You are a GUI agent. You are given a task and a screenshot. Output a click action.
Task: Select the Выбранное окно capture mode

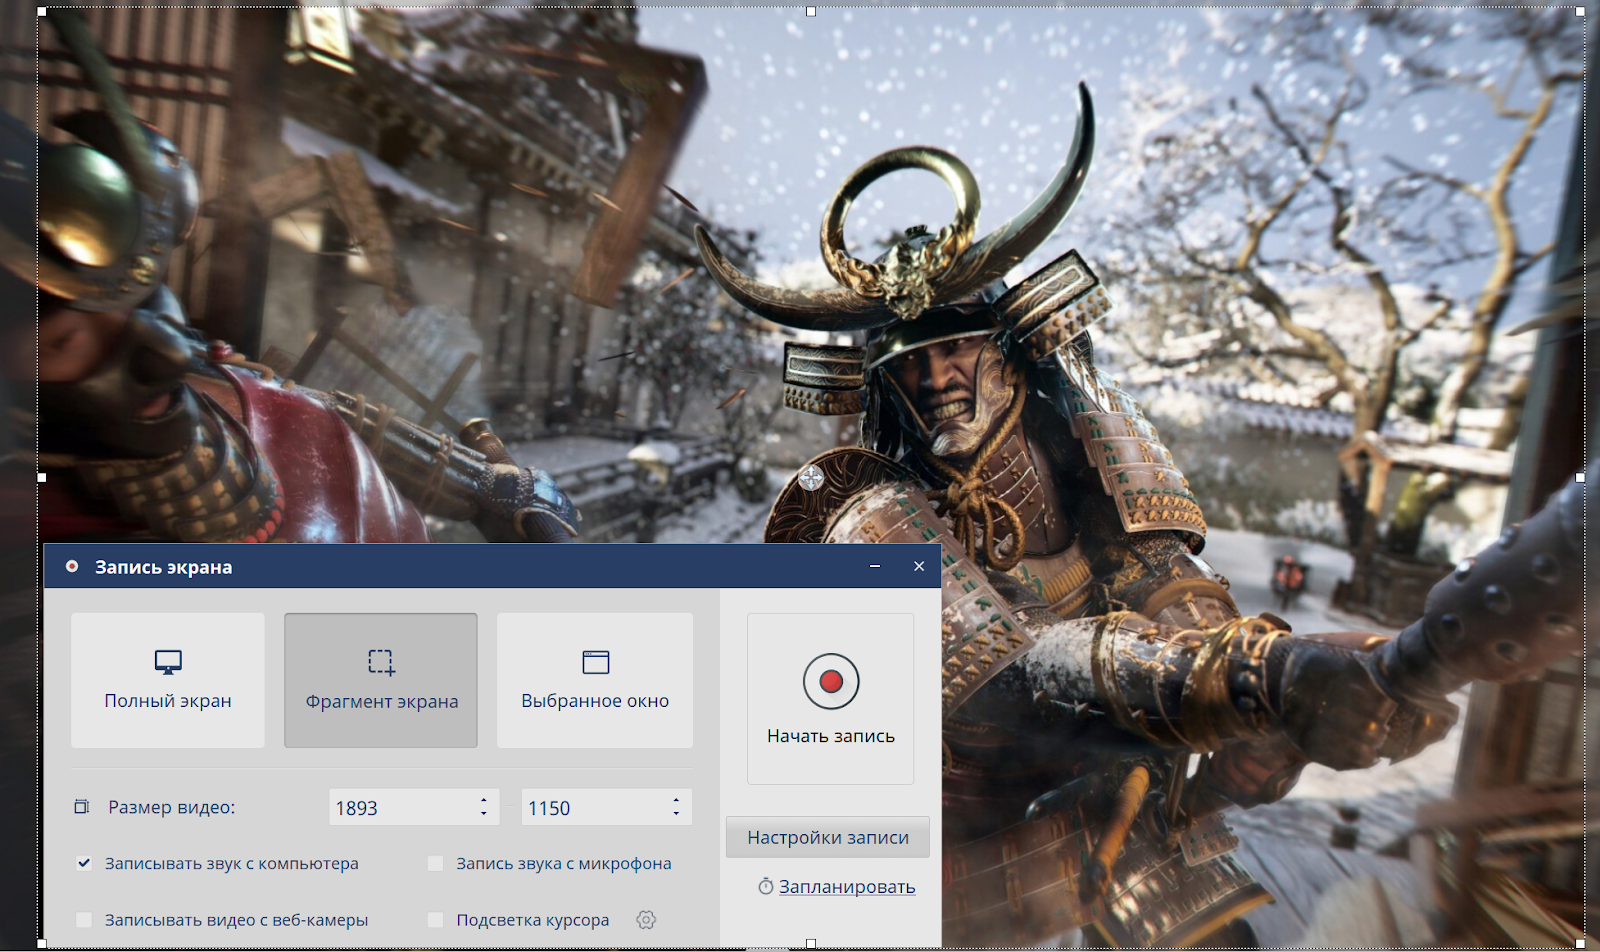tap(595, 680)
